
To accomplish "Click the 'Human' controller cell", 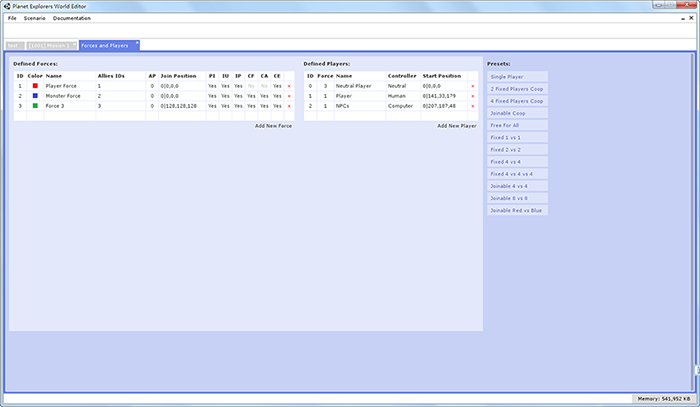I will 404,96.
